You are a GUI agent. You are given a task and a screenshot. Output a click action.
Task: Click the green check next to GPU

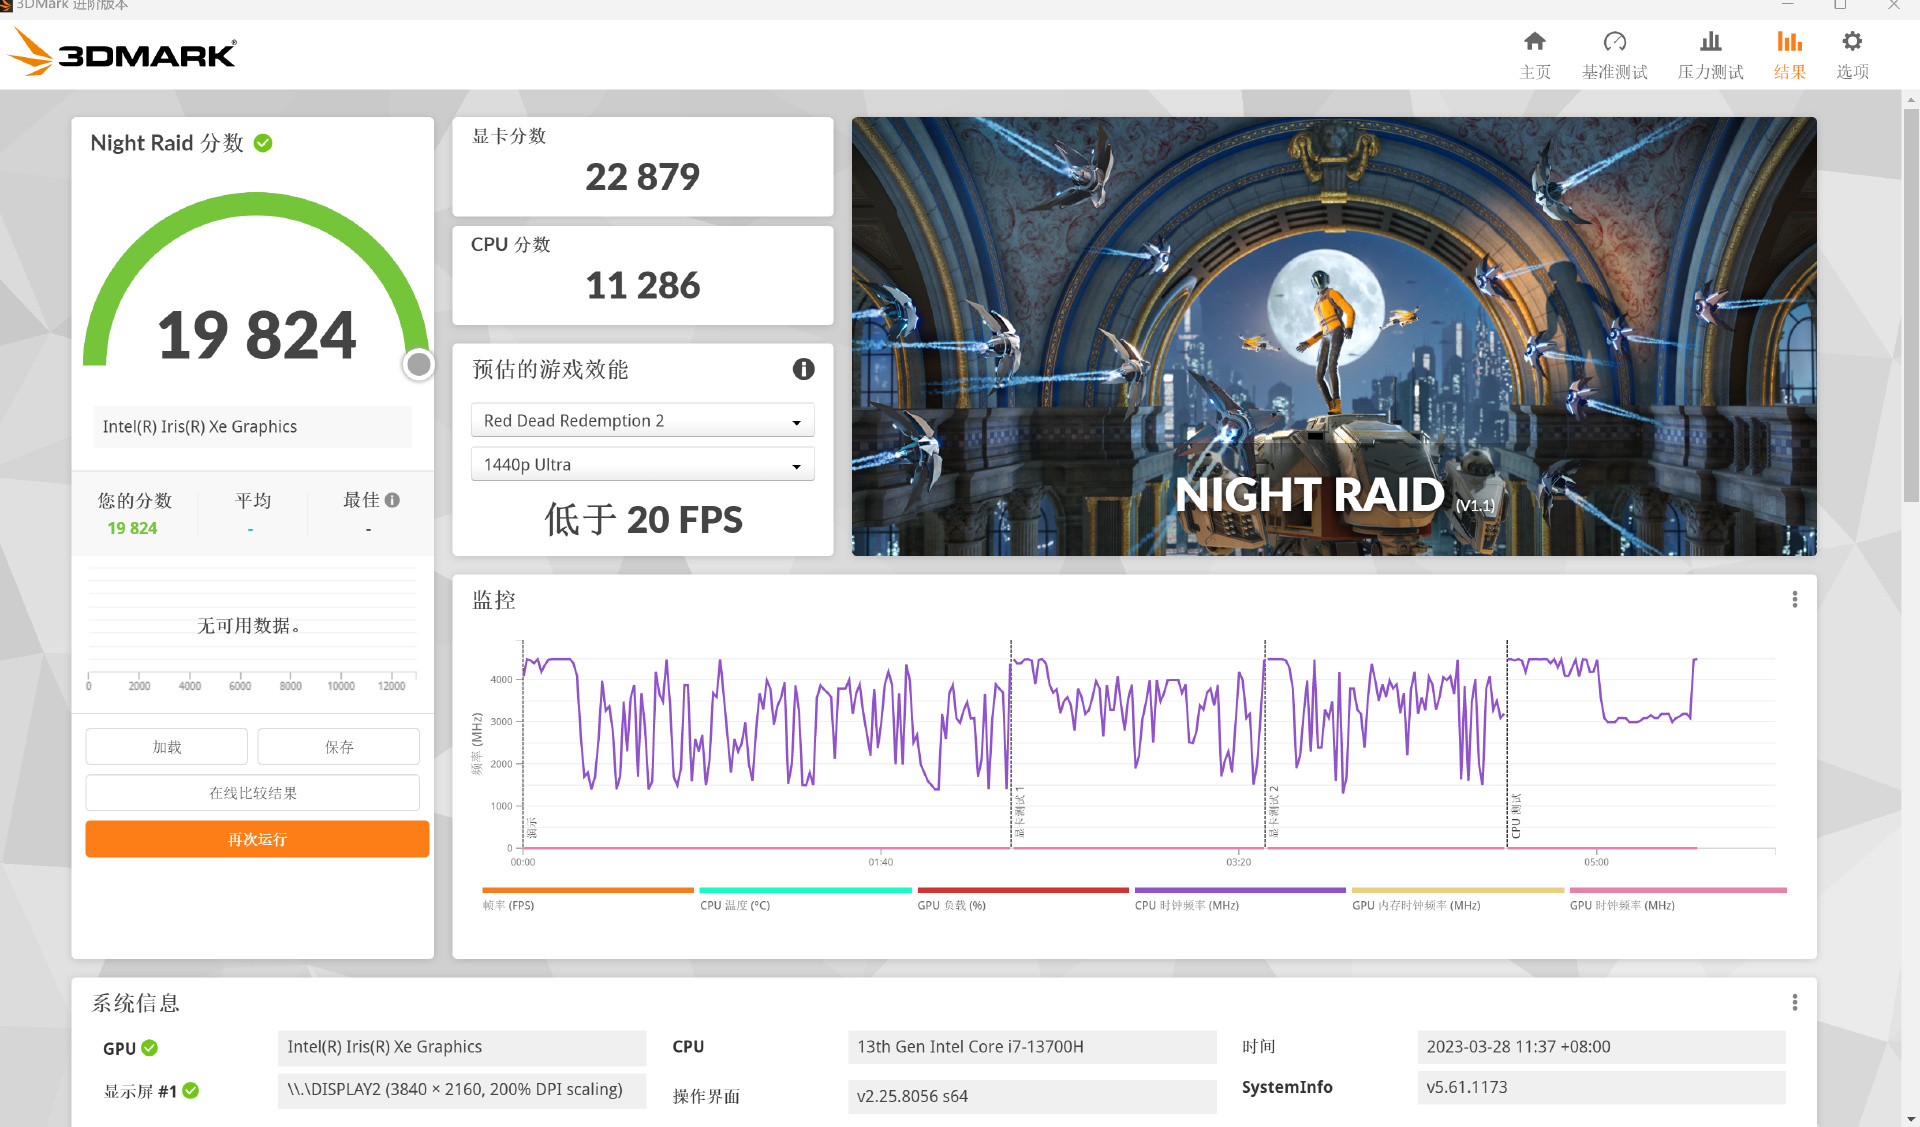pos(150,1048)
